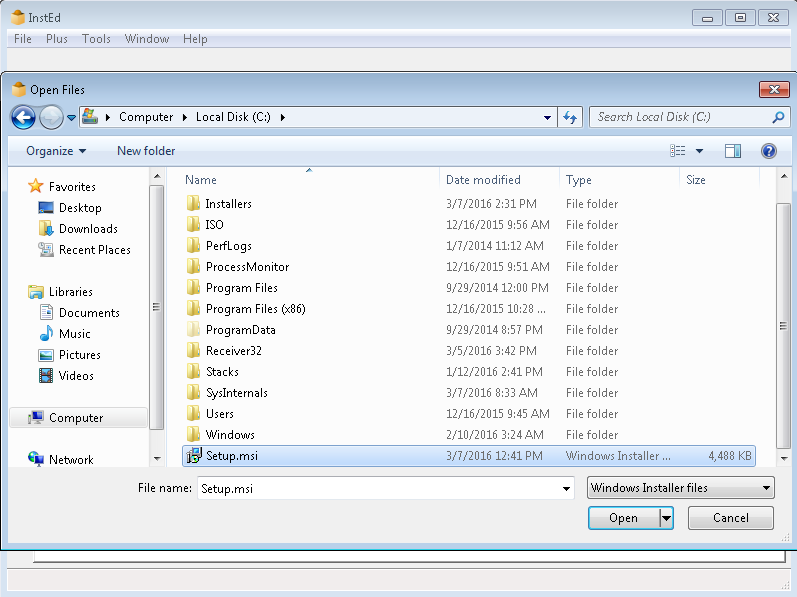Open the view options dropdown arrow
Viewport: 797px width, 597px height.
699,151
